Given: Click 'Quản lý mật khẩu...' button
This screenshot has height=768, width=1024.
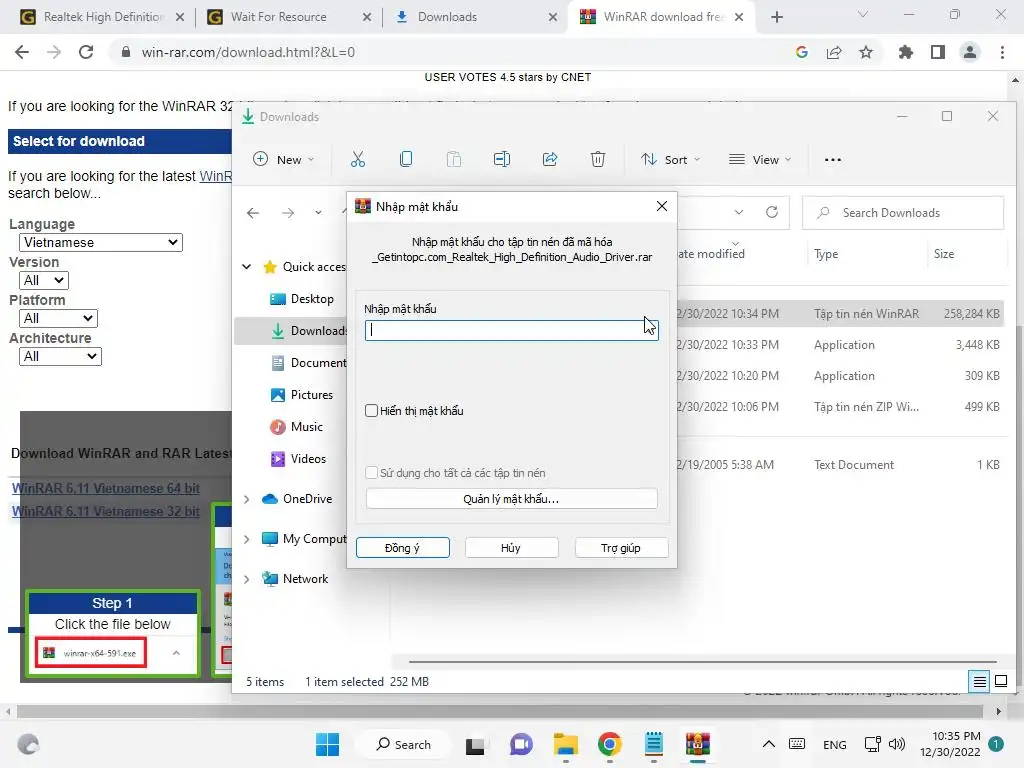Looking at the screenshot, I should (511, 499).
